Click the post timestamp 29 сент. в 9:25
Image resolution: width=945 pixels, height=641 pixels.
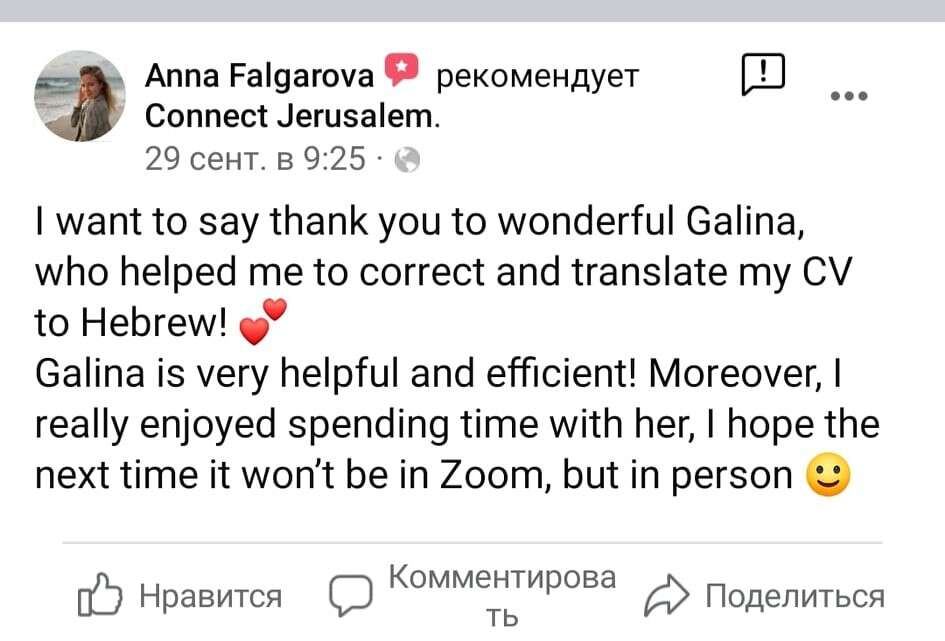pos(255,159)
